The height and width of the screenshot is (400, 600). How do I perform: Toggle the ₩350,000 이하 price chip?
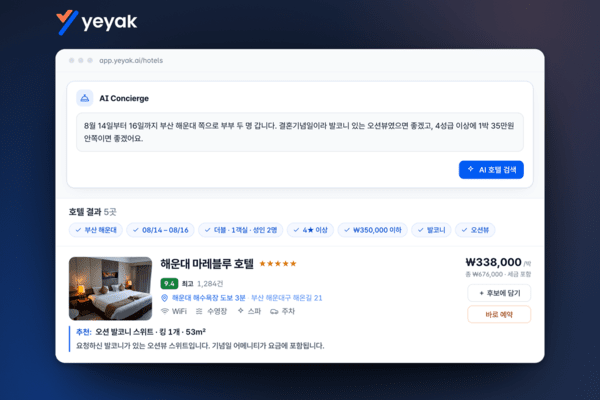372,230
